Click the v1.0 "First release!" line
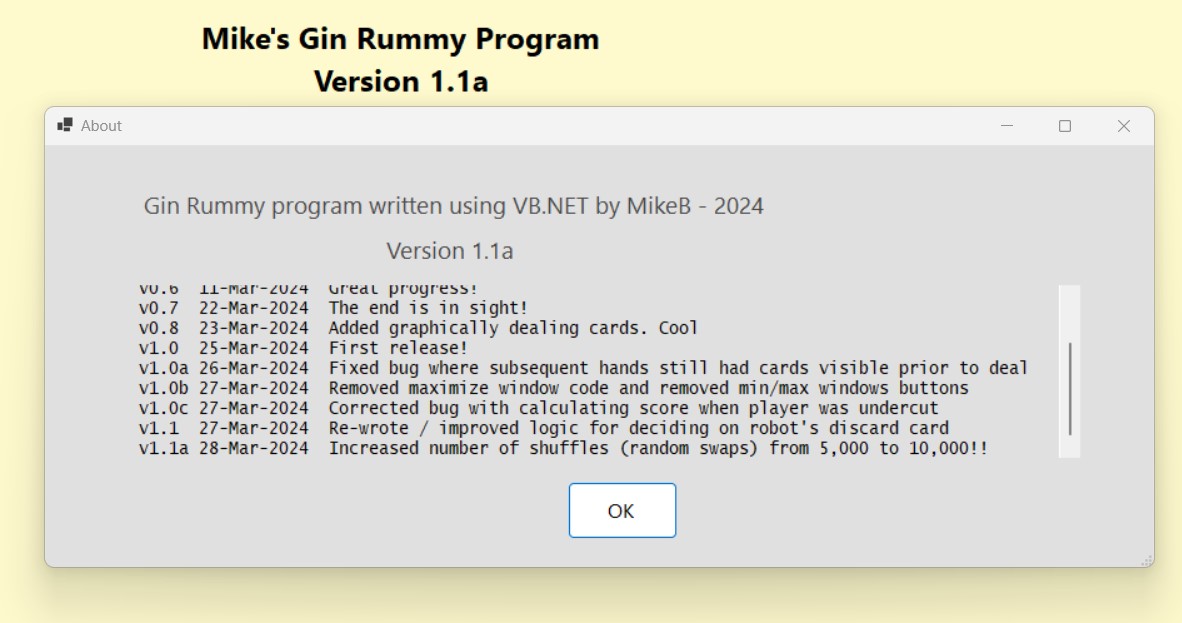Screen dimensions: 1182x623 398,348
